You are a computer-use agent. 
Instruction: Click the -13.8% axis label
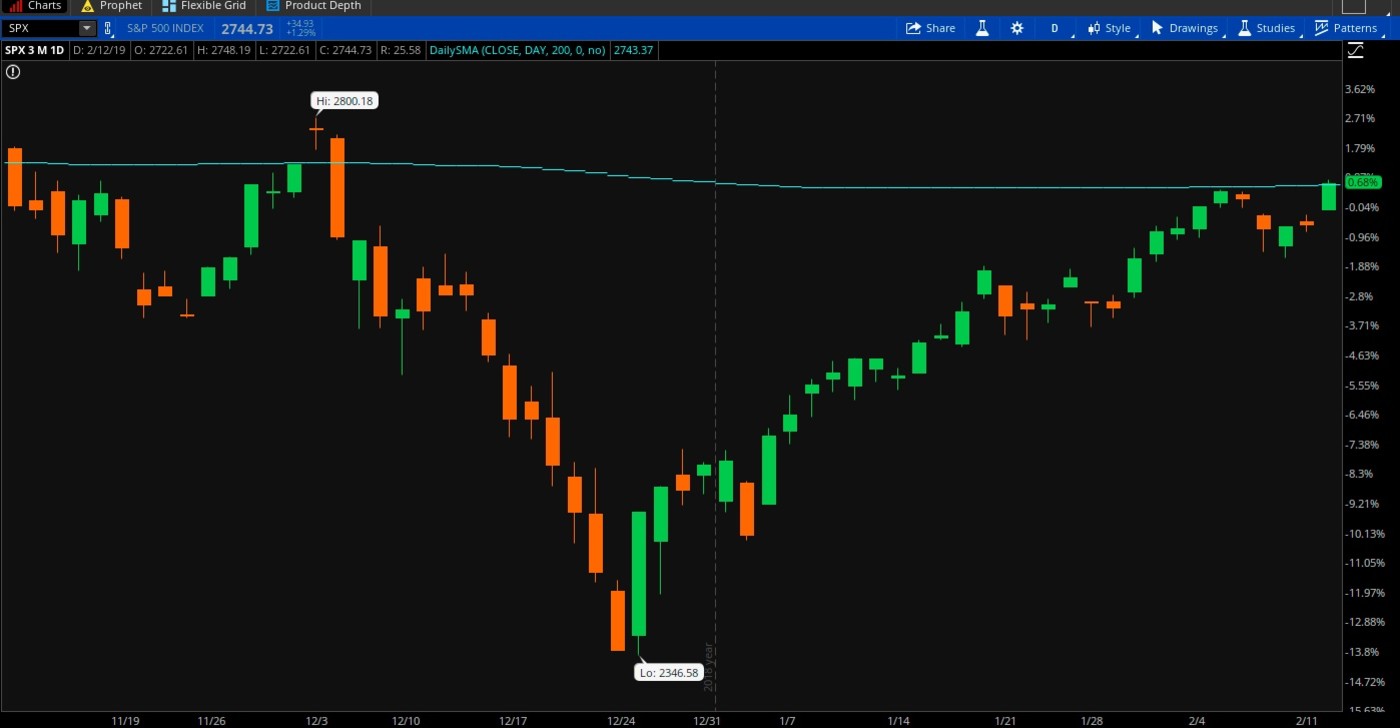coord(1364,652)
